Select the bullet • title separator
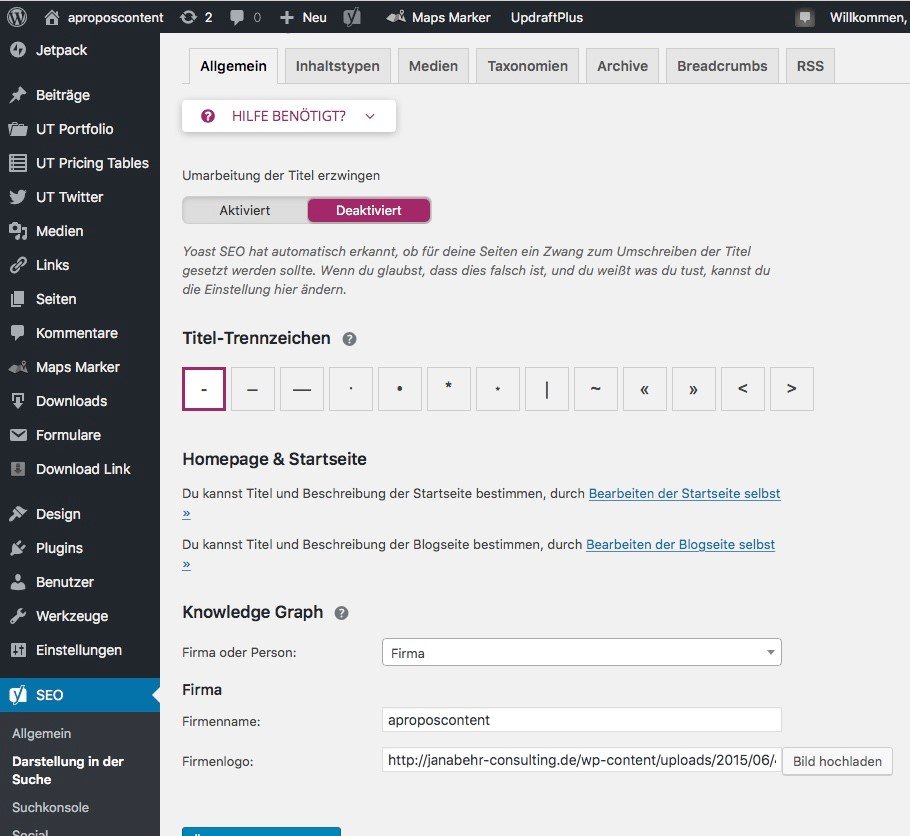The width and height of the screenshot is (910, 836). coord(400,389)
